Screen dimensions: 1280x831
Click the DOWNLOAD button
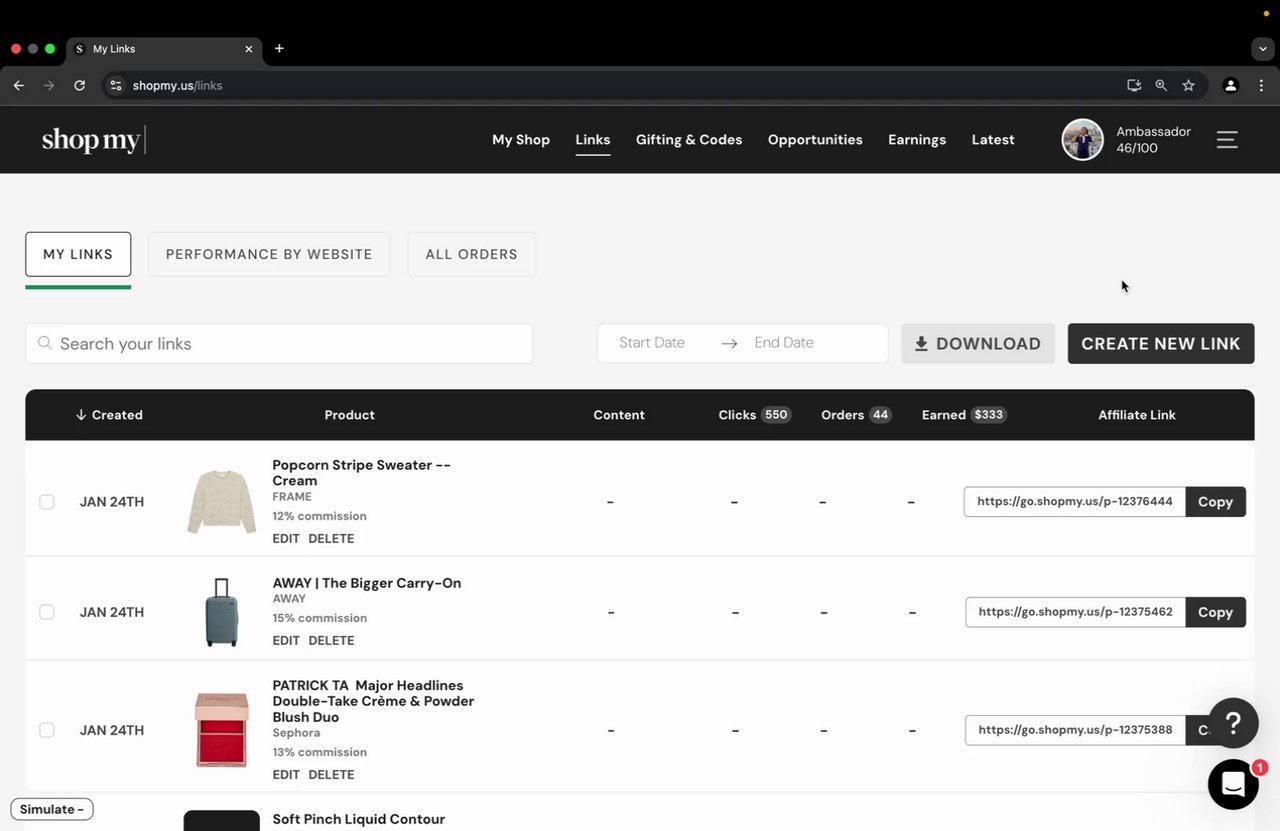978,343
